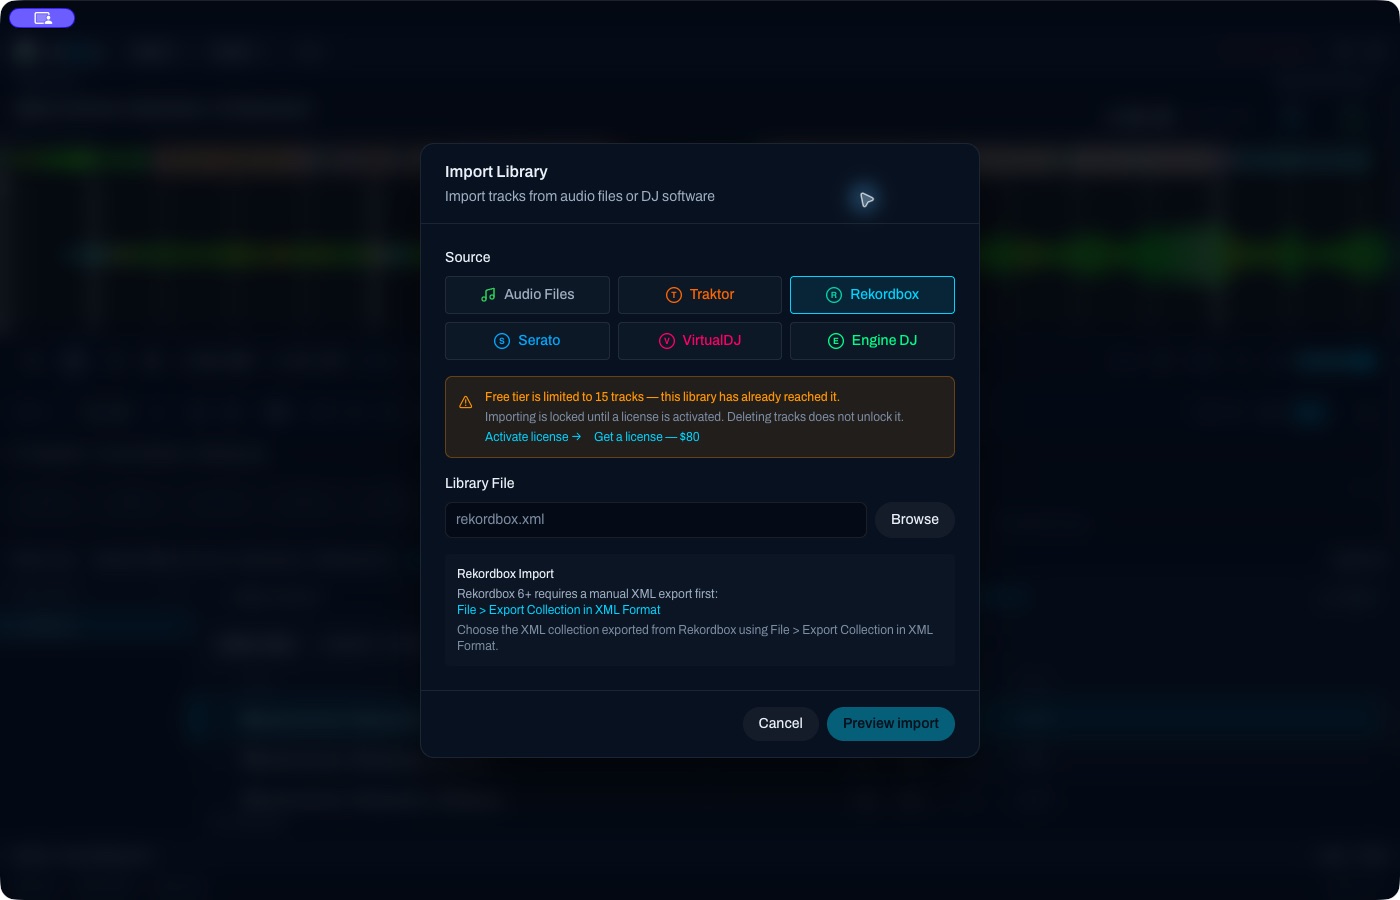Click the Rekordbox Import info heading
This screenshot has height=900, width=1400.
[x=505, y=574]
